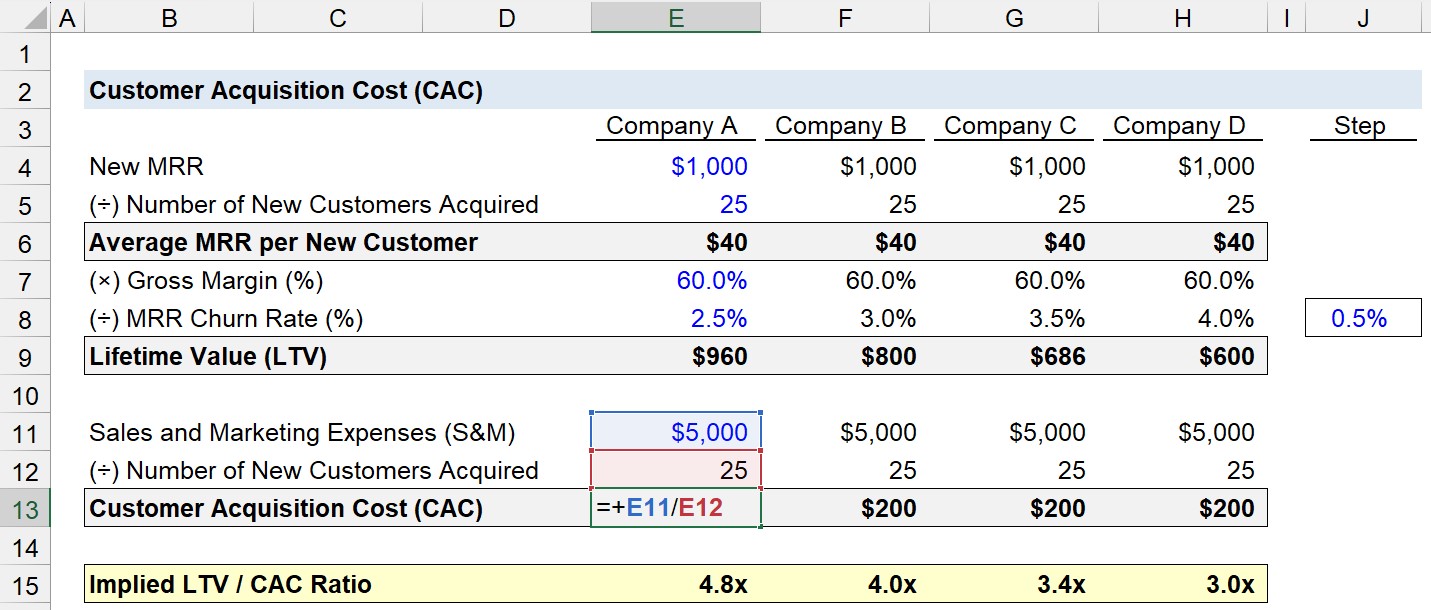Select column E header
This screenshot has height=610, width=1431.
[x=676, y=17]
